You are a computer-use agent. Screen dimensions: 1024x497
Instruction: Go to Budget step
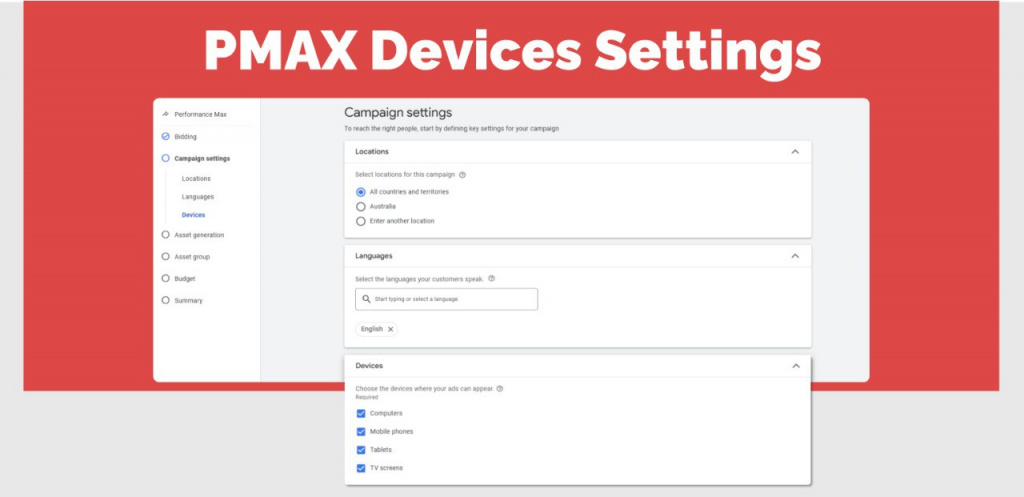click(185, 278)
